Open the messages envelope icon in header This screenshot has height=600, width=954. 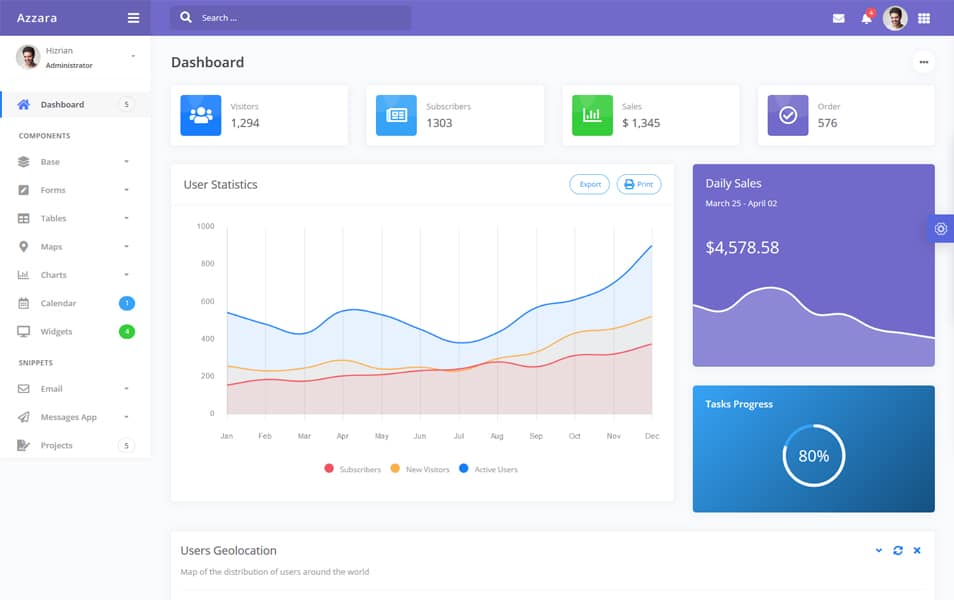tap(838, 17)
